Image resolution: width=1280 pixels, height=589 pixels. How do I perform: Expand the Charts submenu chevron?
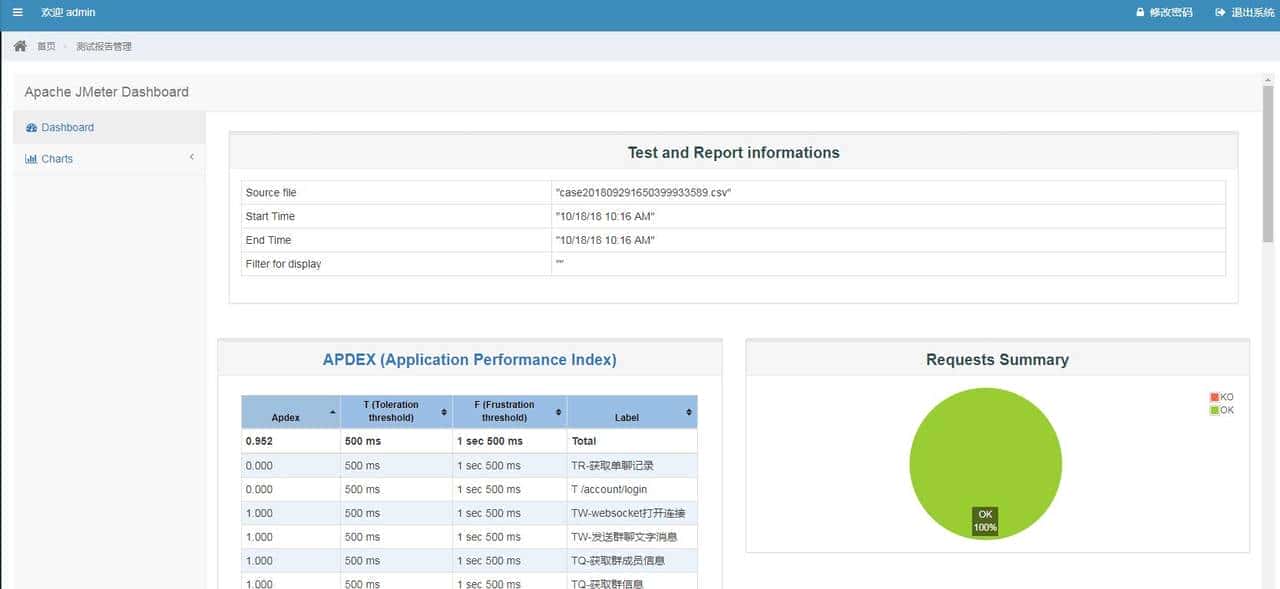tap(191, 158)
